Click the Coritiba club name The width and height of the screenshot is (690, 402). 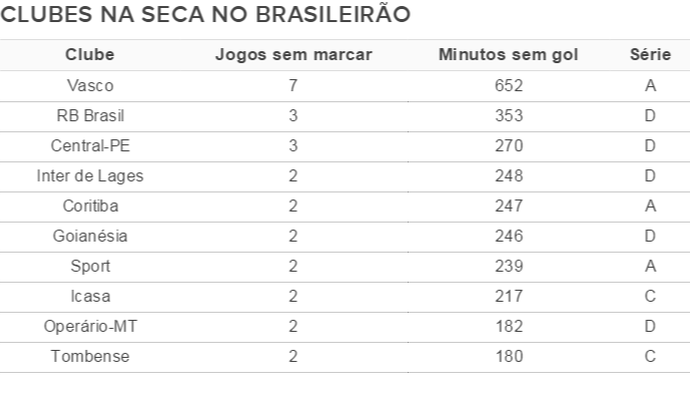[90, 206]
